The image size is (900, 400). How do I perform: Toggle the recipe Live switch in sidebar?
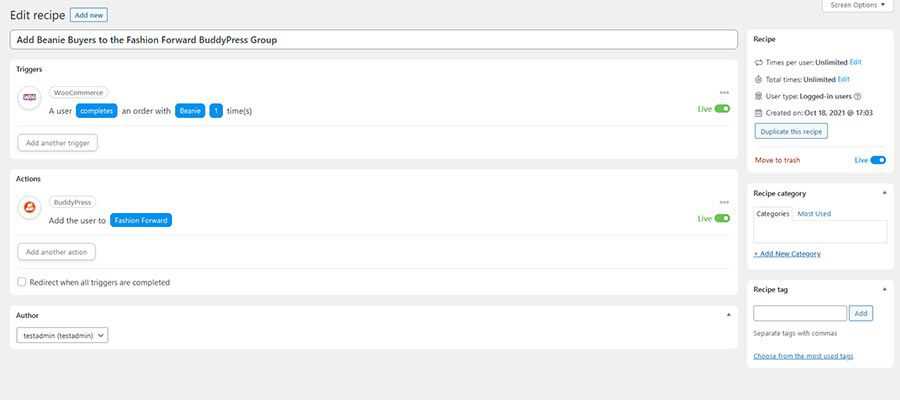point(878,160)
